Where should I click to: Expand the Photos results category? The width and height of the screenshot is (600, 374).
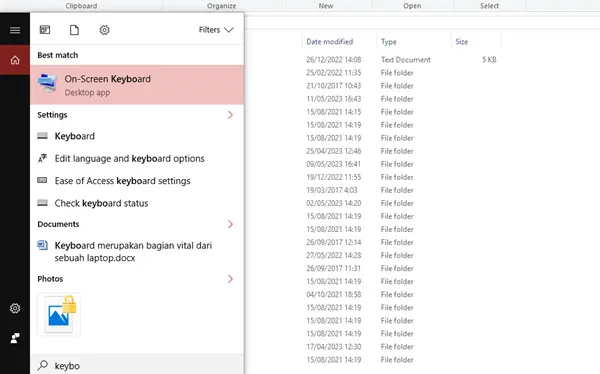[230, 279]
